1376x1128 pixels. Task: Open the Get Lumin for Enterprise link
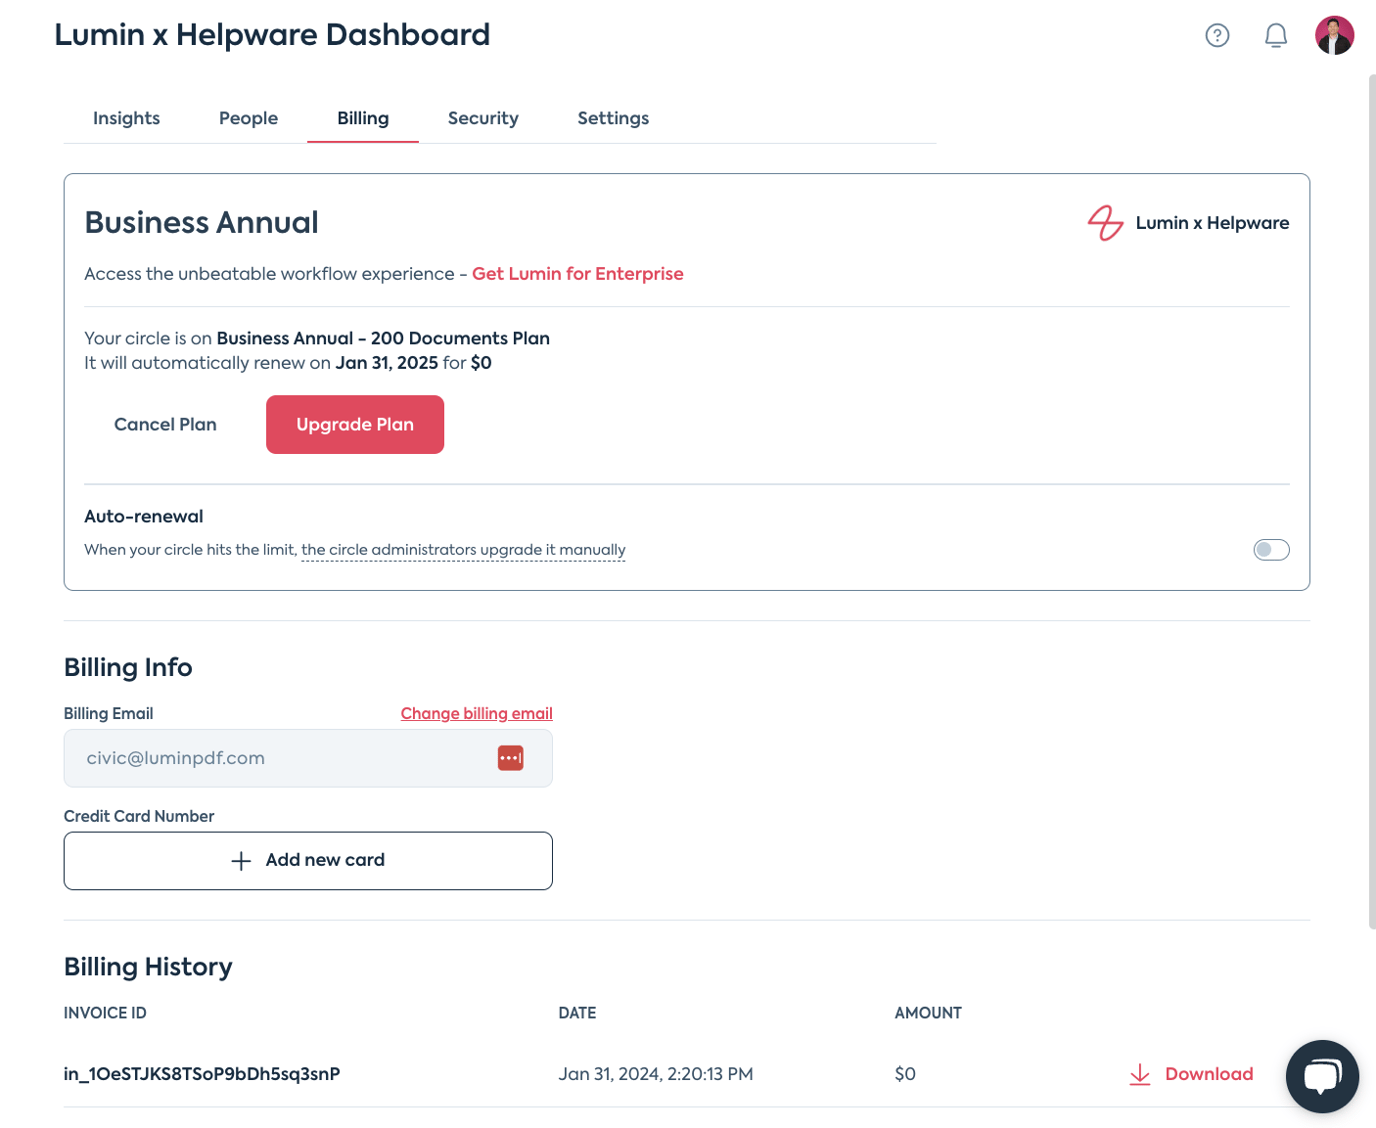click(x=577, y=273)
